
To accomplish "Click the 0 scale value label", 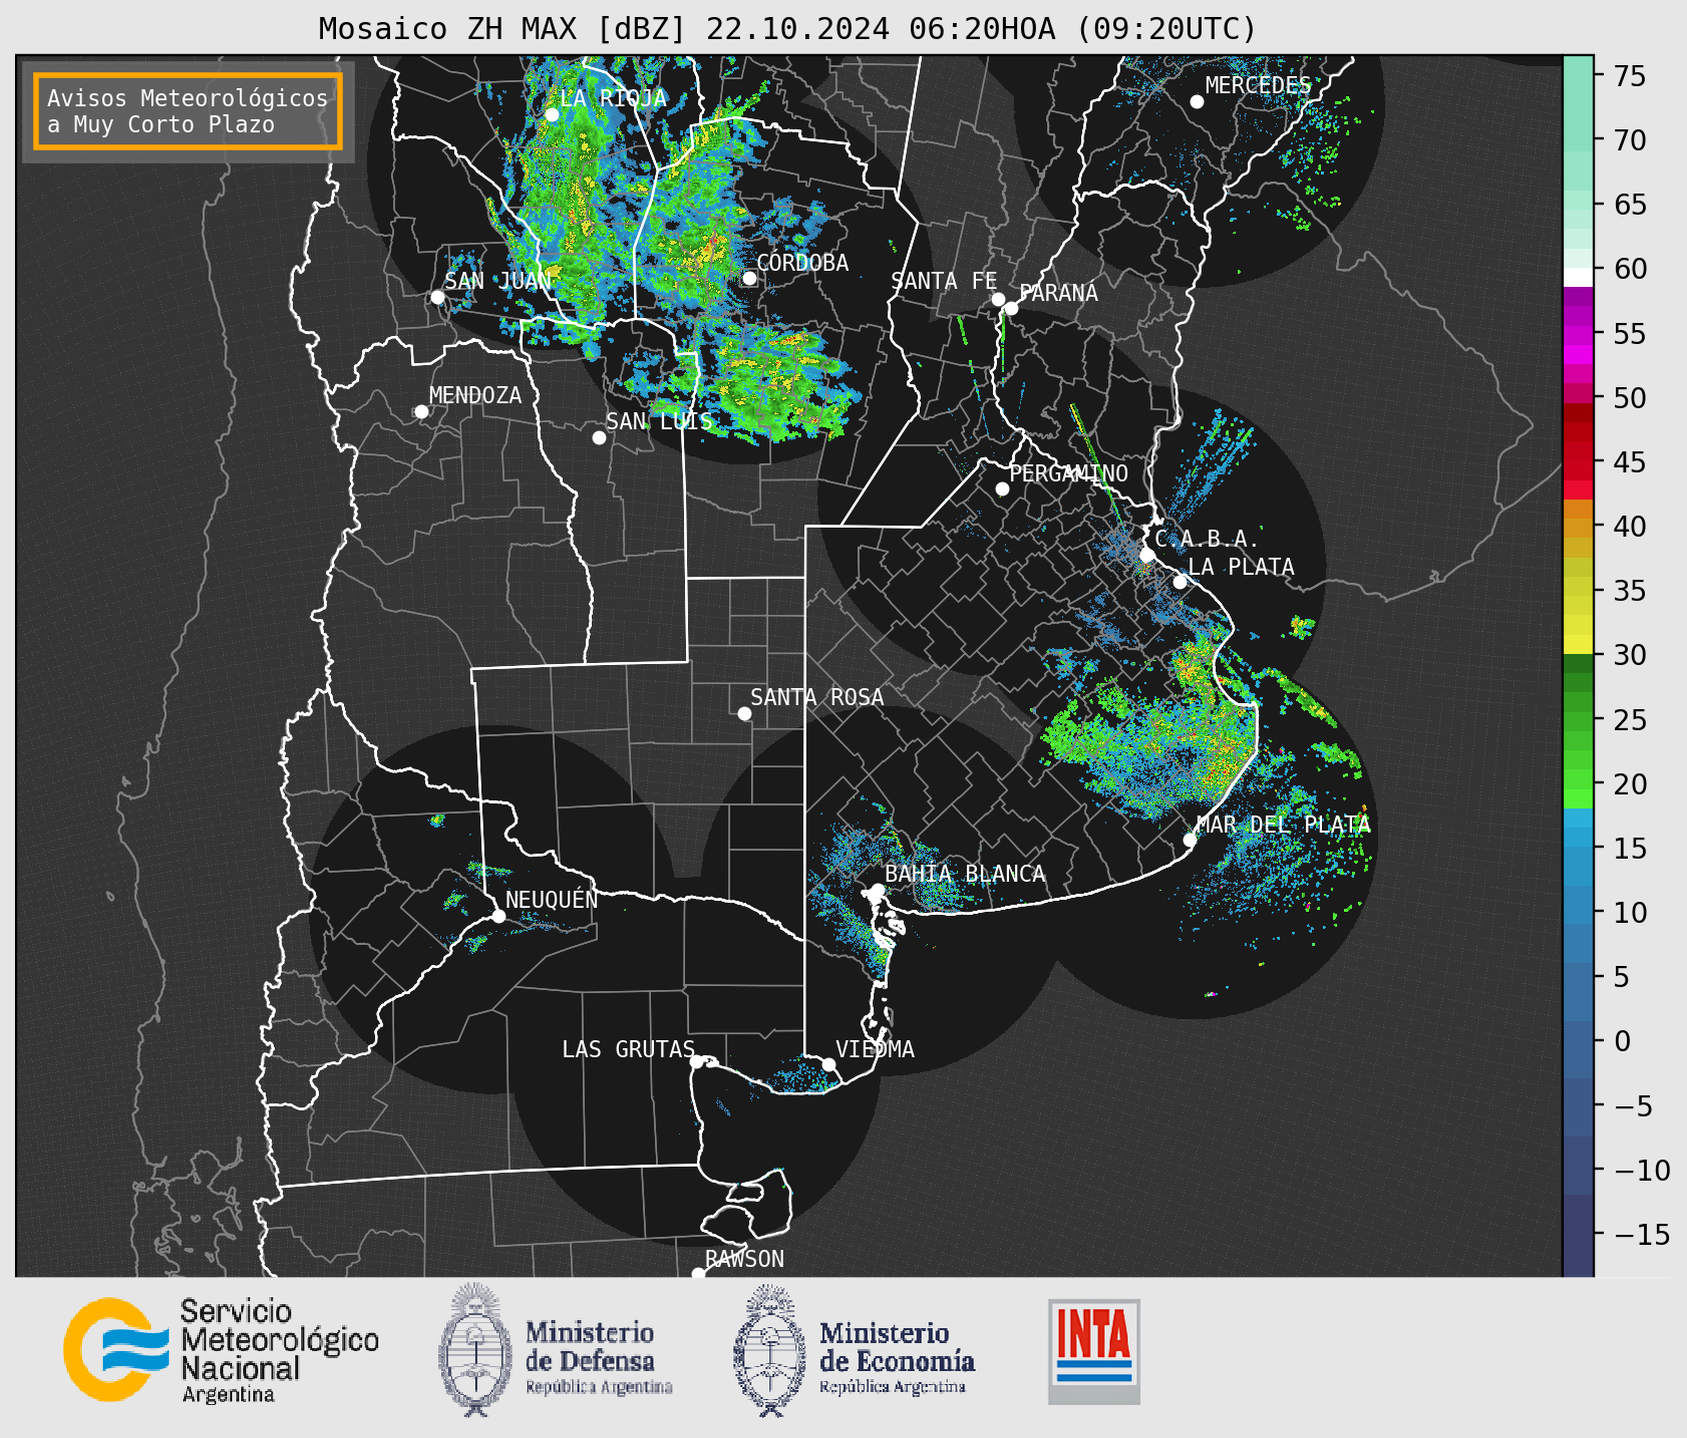I will pyautogui.click(x=1622, y=1042).
